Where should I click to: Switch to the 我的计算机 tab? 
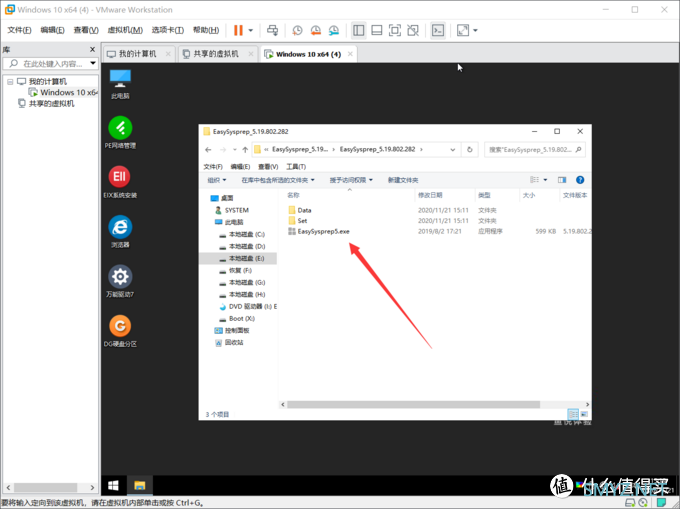[x=138, y=54]
